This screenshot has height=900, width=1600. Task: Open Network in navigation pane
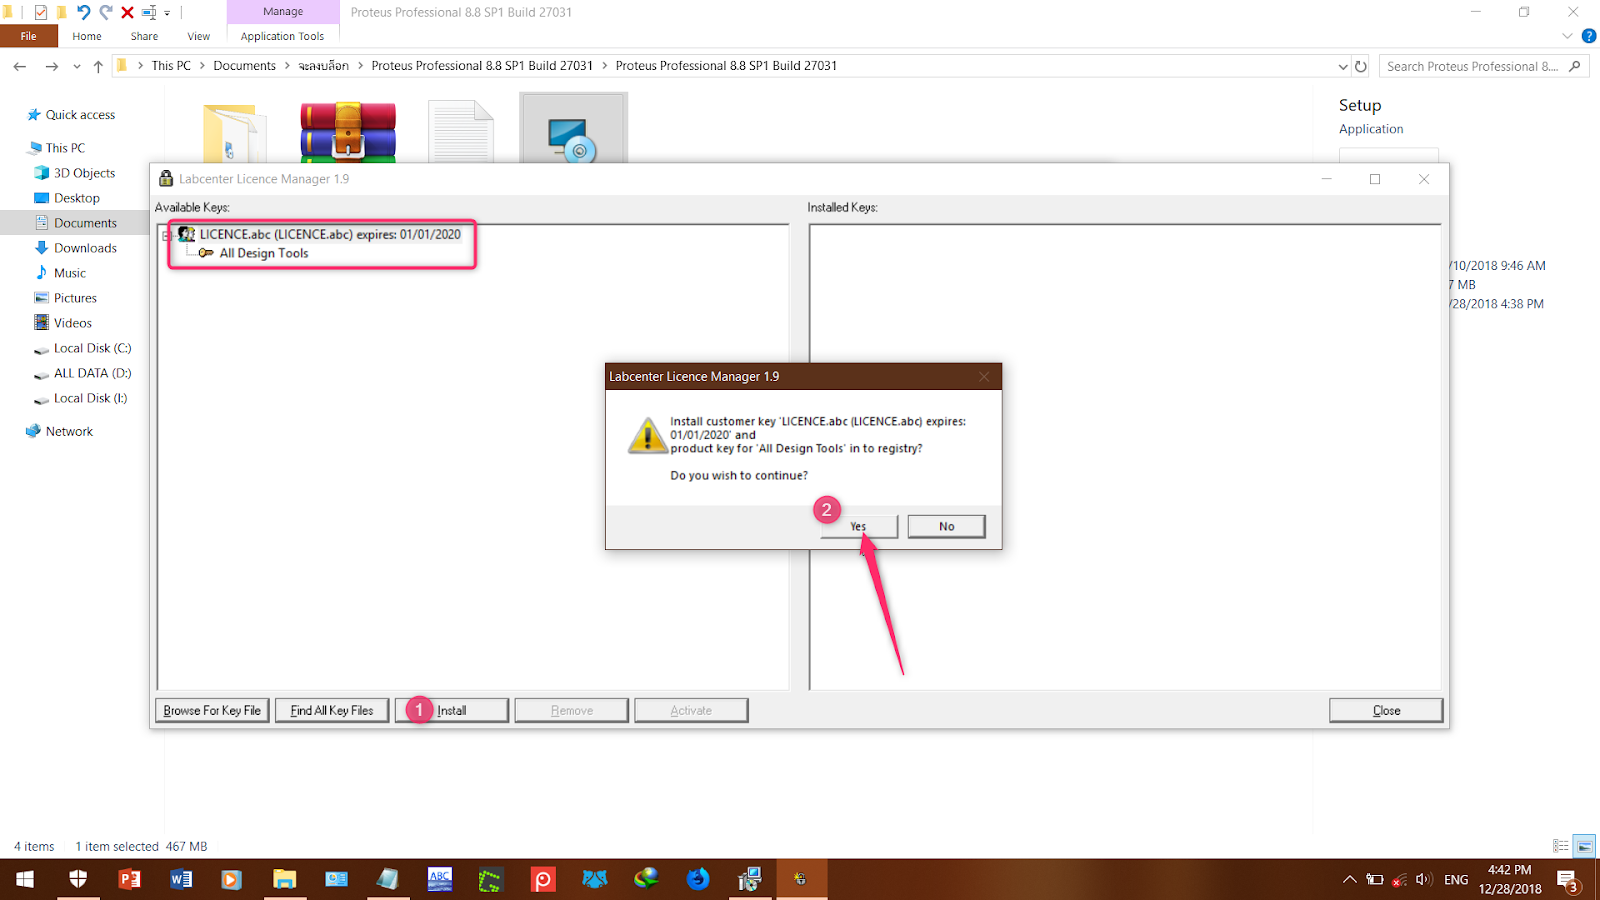(69, 431)
